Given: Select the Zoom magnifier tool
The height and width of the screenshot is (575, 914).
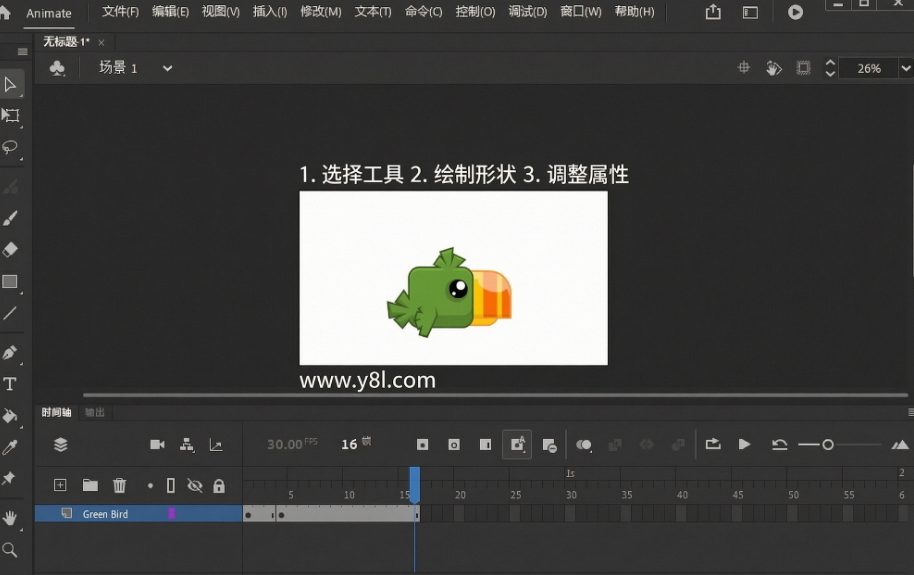Looking at the screenshot, I should click(10, 549).
